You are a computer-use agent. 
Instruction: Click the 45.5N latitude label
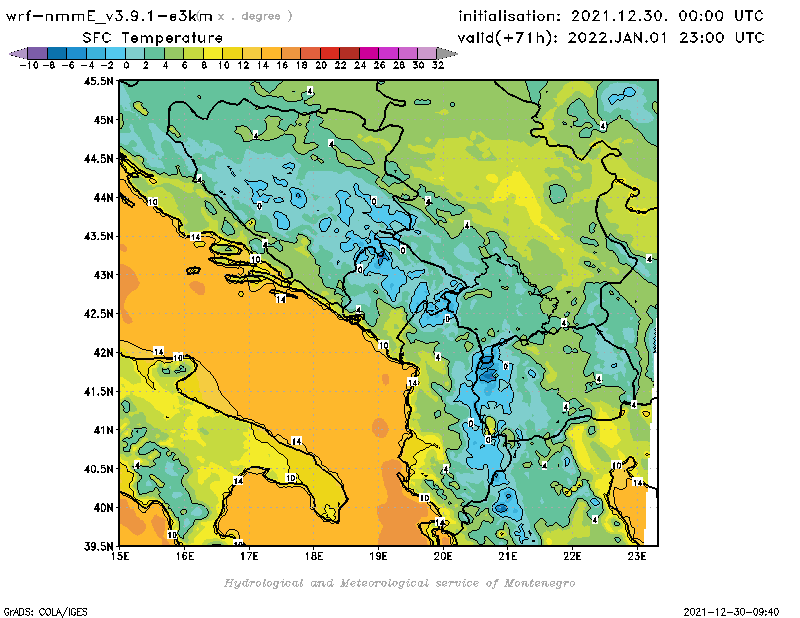coord(98,81)
